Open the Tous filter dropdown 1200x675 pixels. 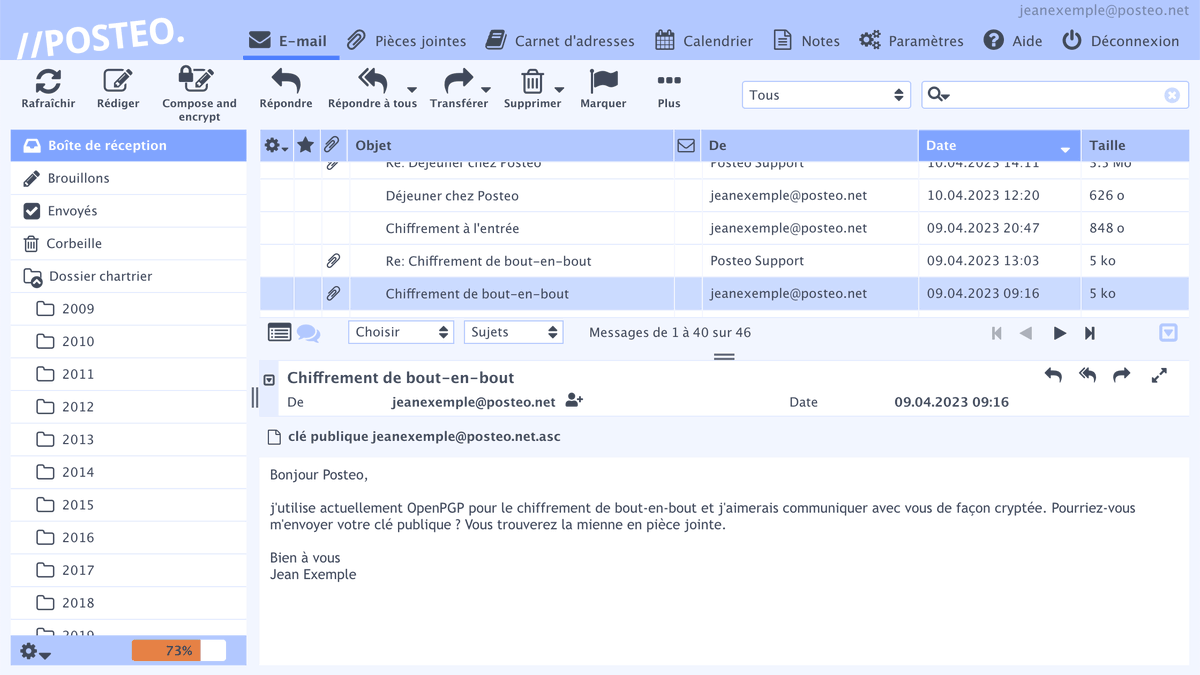[x=826, y=95]
